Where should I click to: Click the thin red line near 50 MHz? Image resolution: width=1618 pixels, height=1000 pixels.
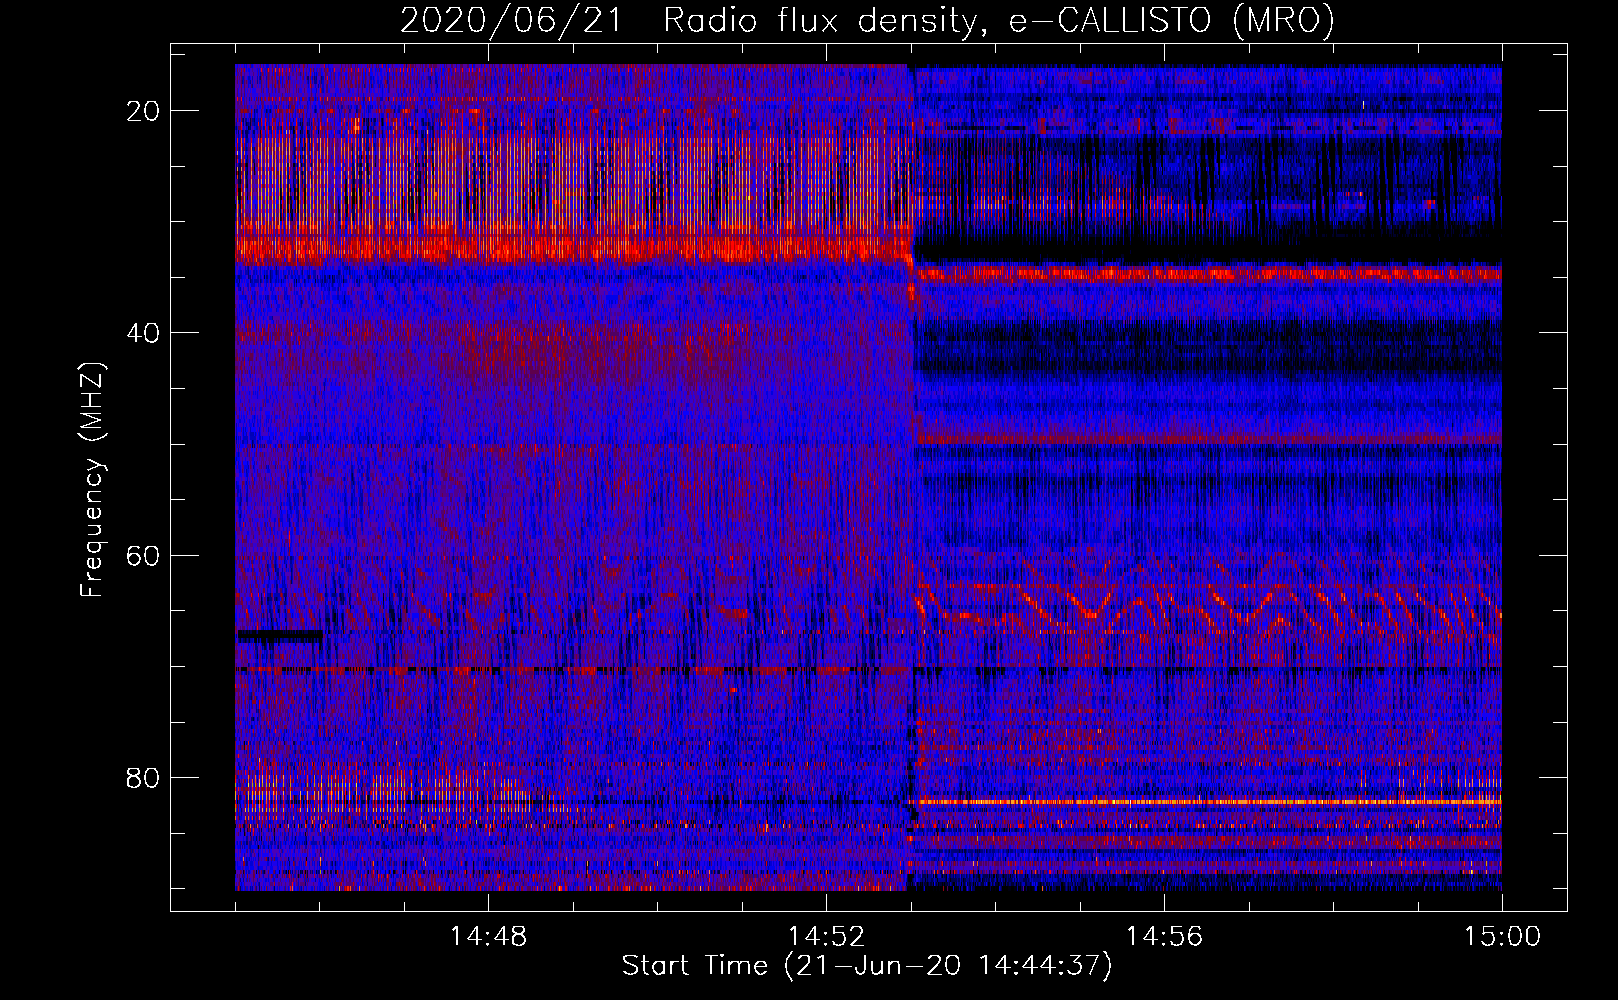[1200, 439]
